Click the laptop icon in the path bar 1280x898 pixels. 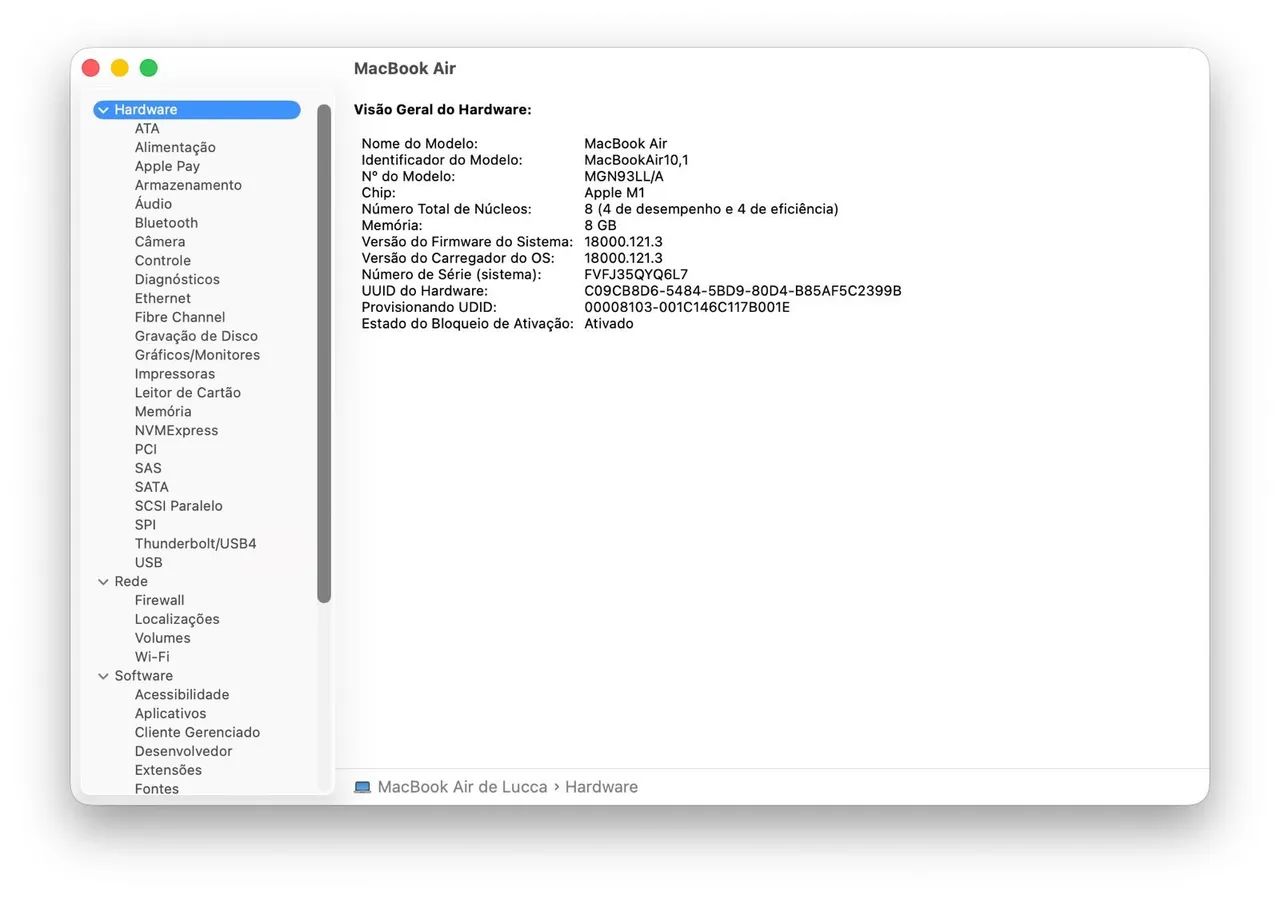click(x=362, y=787)
